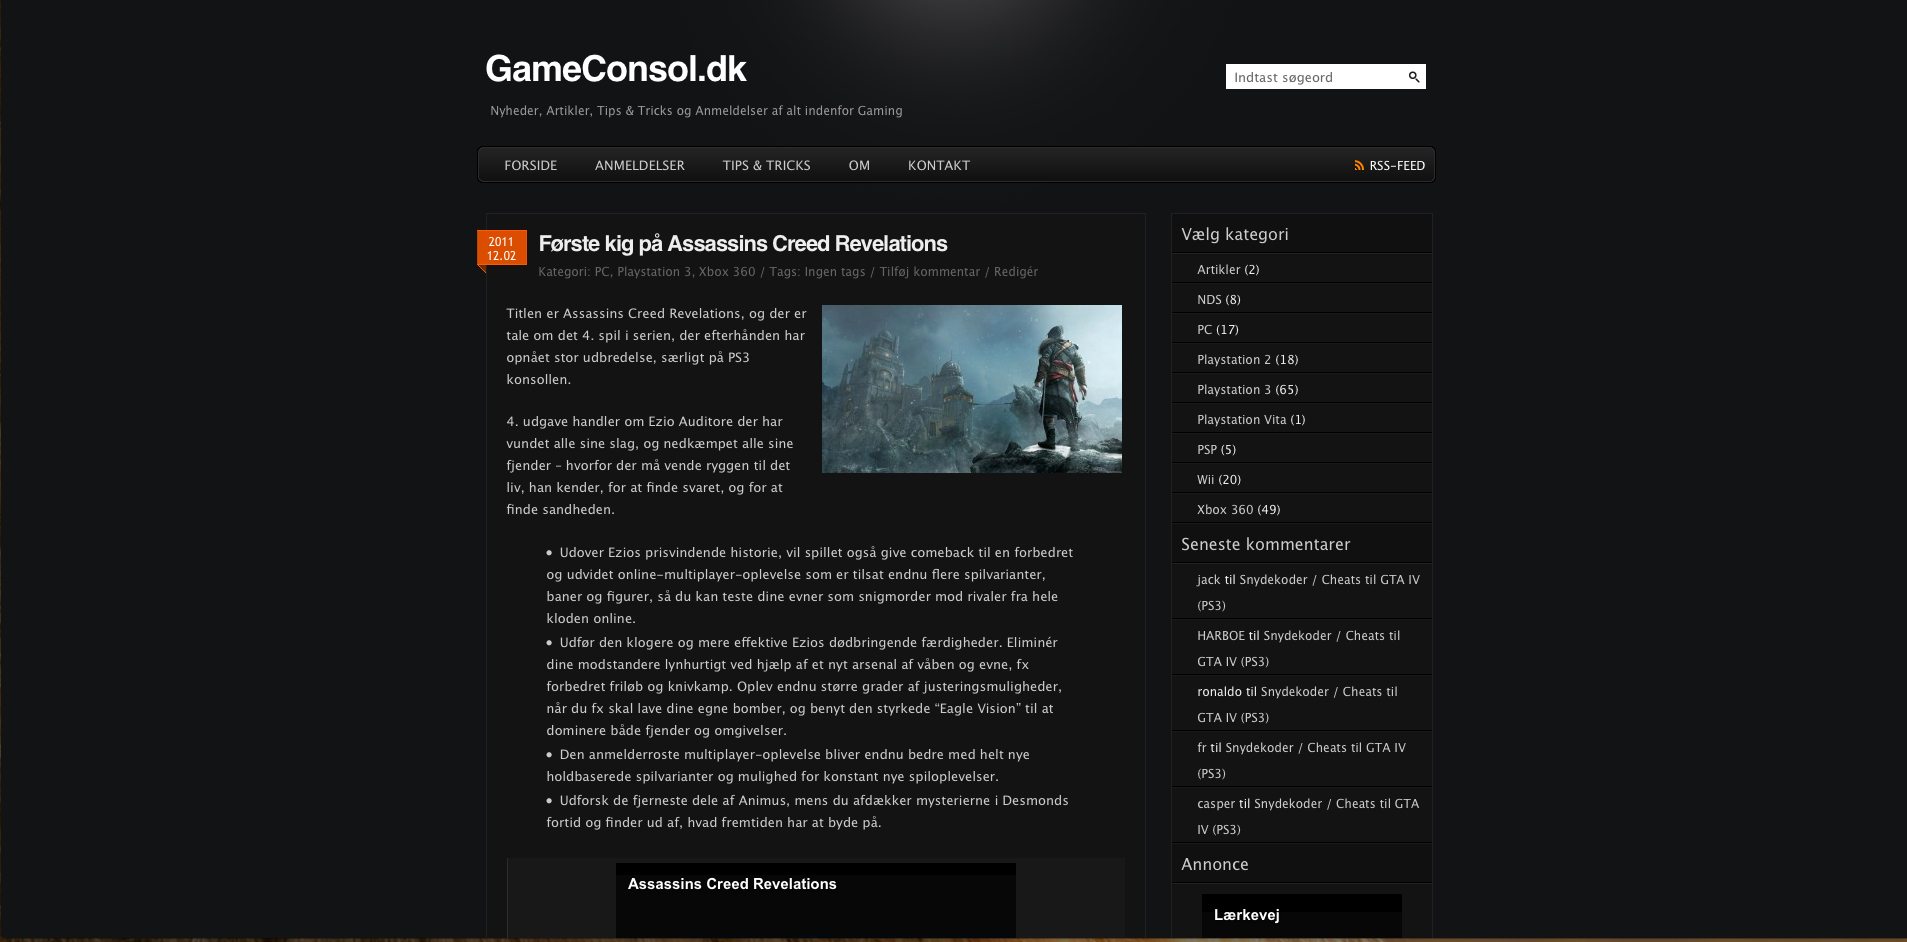Open casper's comment on Snydekoder / Cheats
Image resolution: width=1907 pixels, height=942 pixels.
(1308, 816)
